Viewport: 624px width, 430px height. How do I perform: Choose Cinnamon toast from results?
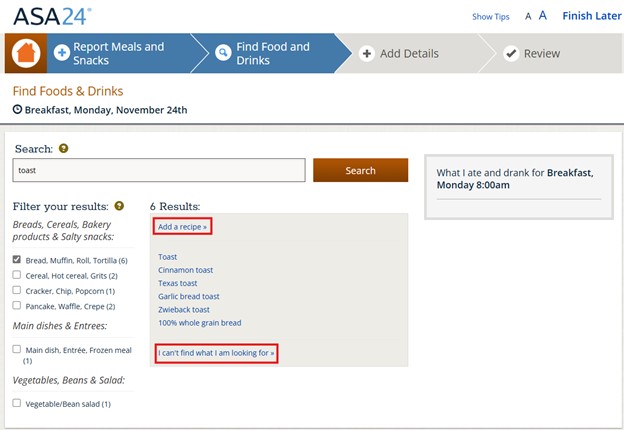185,270
